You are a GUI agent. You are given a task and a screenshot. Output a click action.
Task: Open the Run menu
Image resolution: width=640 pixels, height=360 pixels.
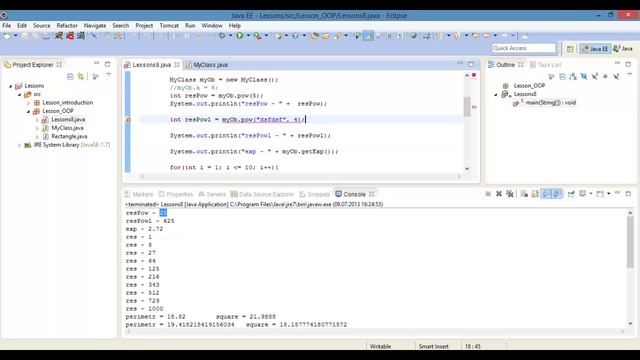190,25
